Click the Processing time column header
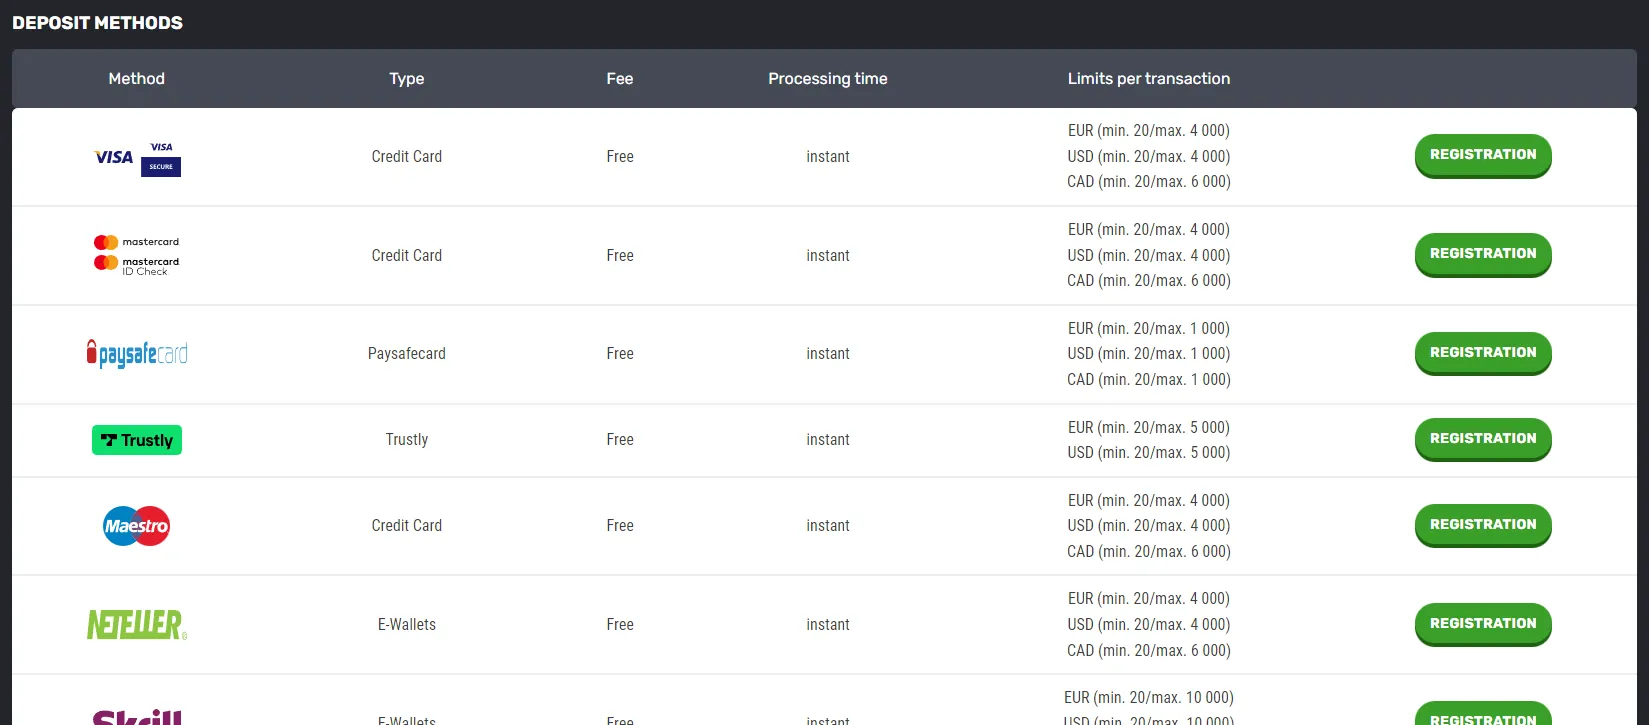 point(828,79)
